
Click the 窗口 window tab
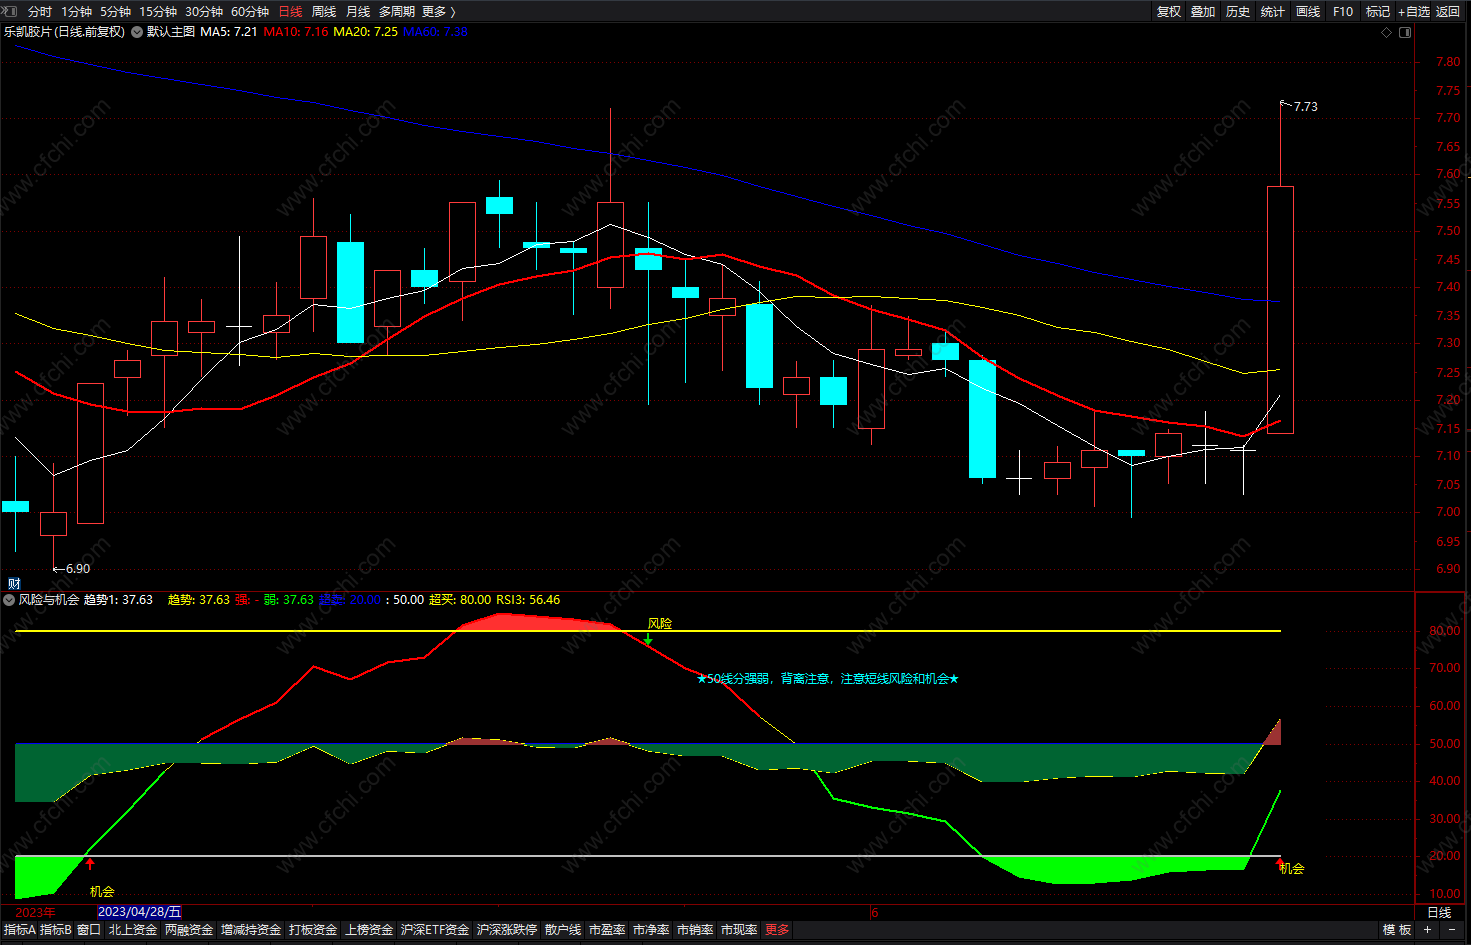(89, 930)
